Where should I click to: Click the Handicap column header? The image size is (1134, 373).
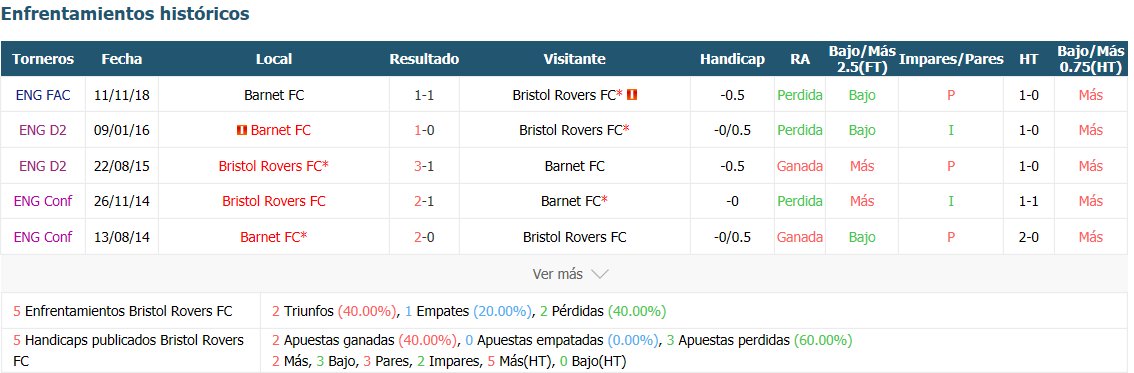[732, 59]
